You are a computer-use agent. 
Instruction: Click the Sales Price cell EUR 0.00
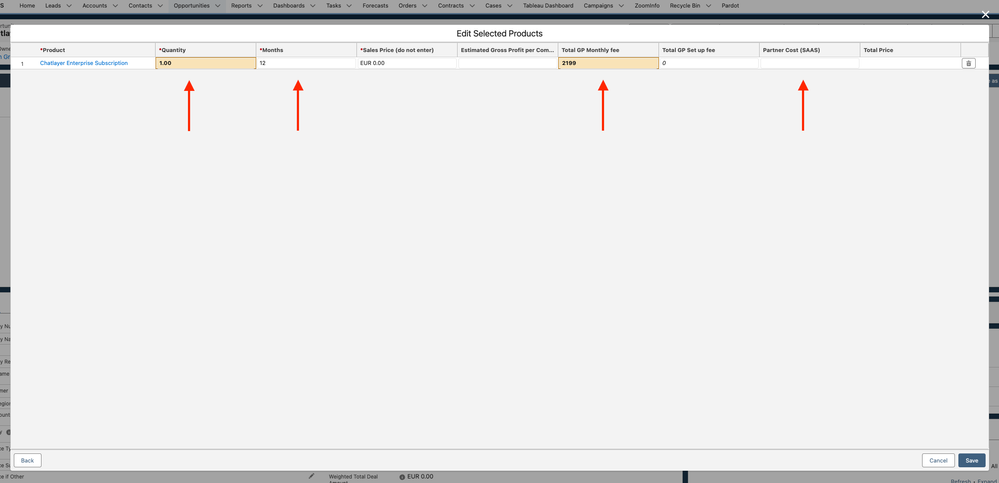407,63
